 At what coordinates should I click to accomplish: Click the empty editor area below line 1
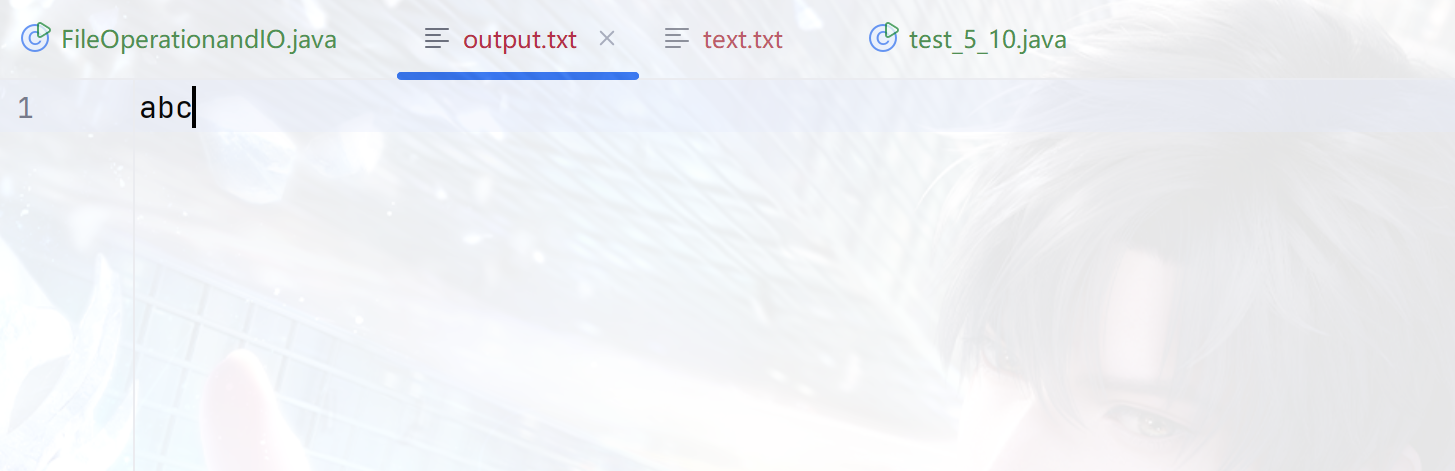point(794,300)
